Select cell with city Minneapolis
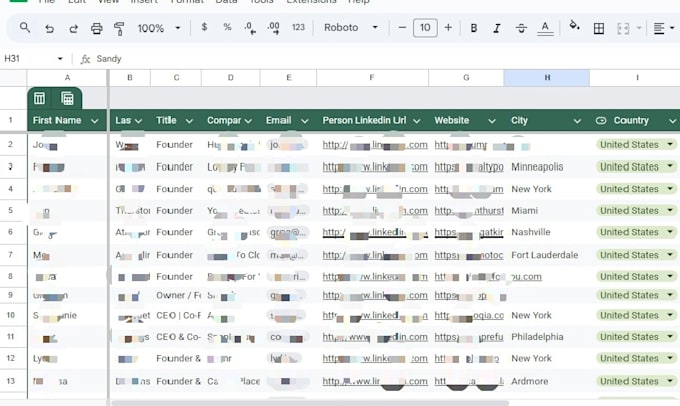680x406 pixels. pos(546,167)
